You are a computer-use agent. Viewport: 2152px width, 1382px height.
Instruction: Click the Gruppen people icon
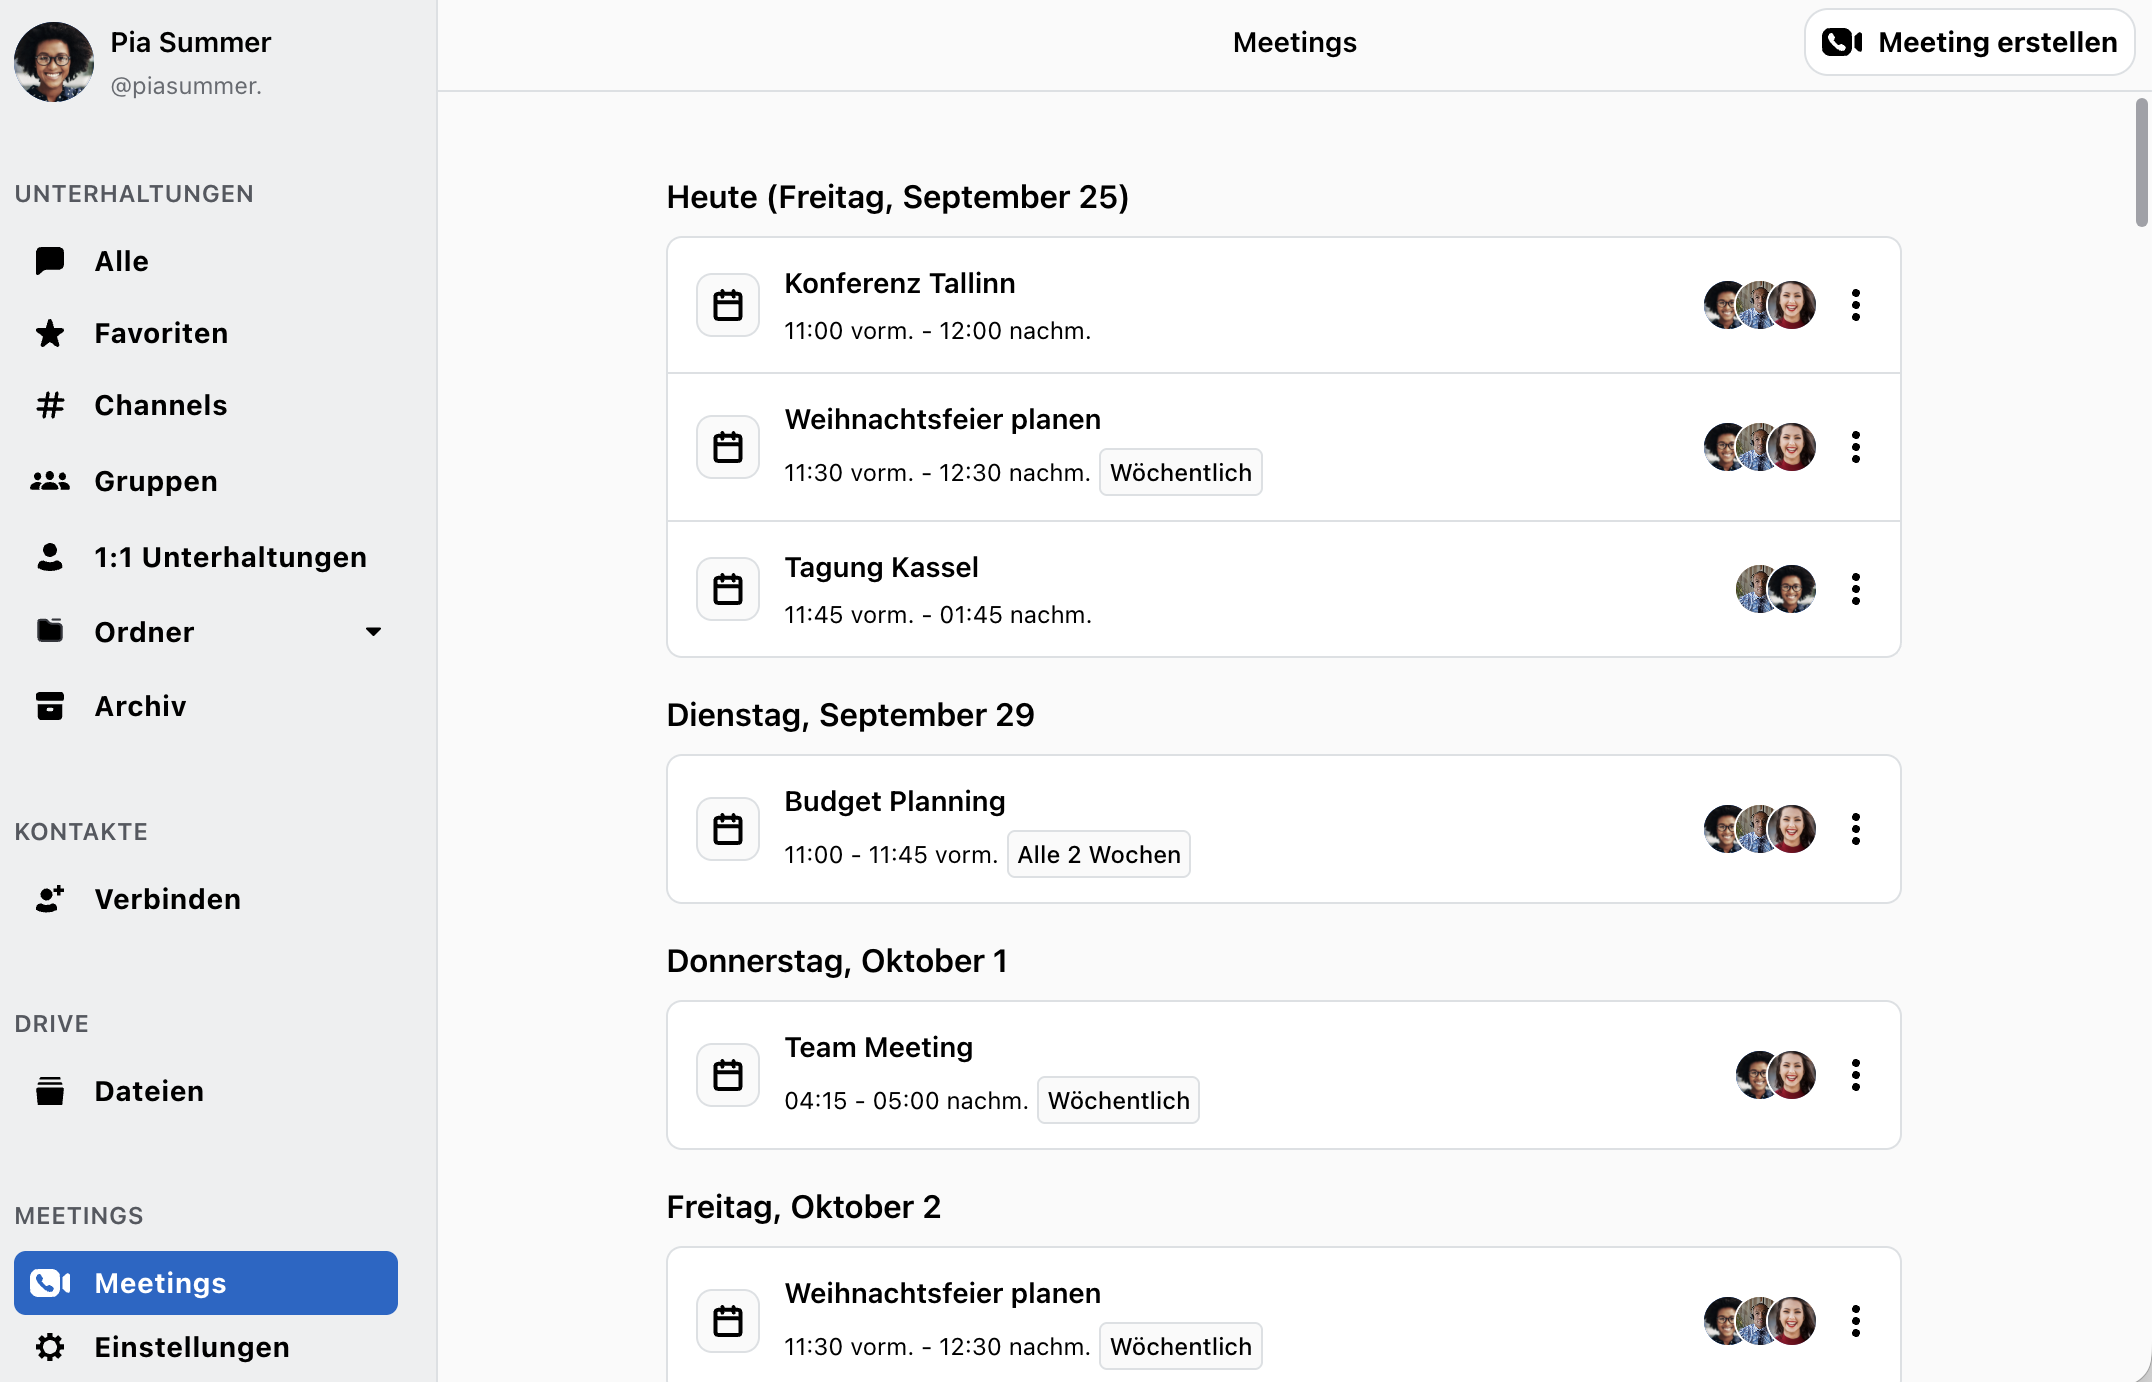click(50, 481)
